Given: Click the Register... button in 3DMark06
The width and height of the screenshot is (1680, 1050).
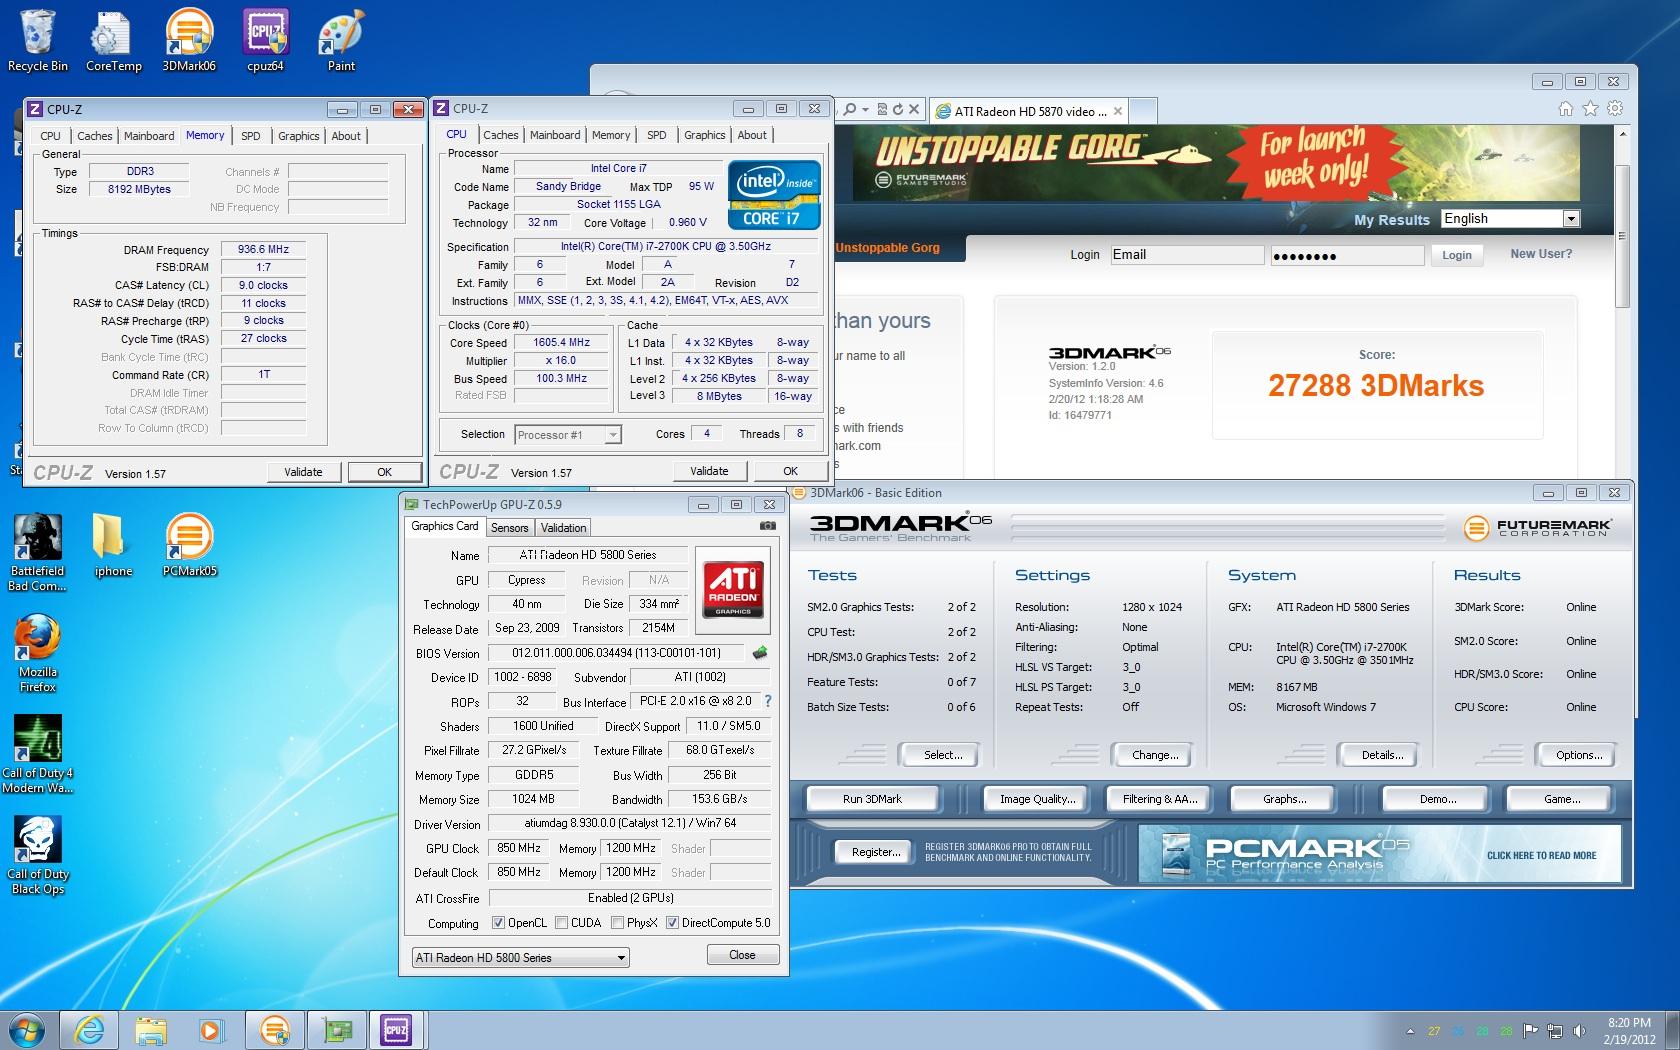Looking at the screenshot, I should point(876,852).
